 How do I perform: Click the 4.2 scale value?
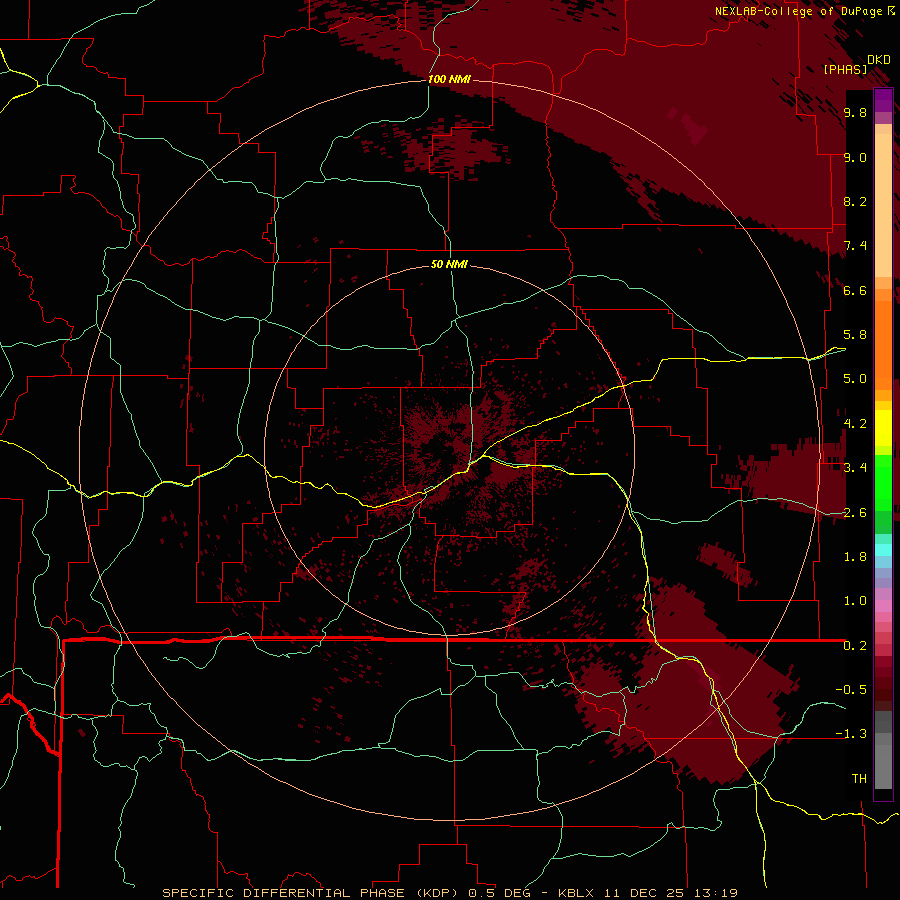[855, 424]
